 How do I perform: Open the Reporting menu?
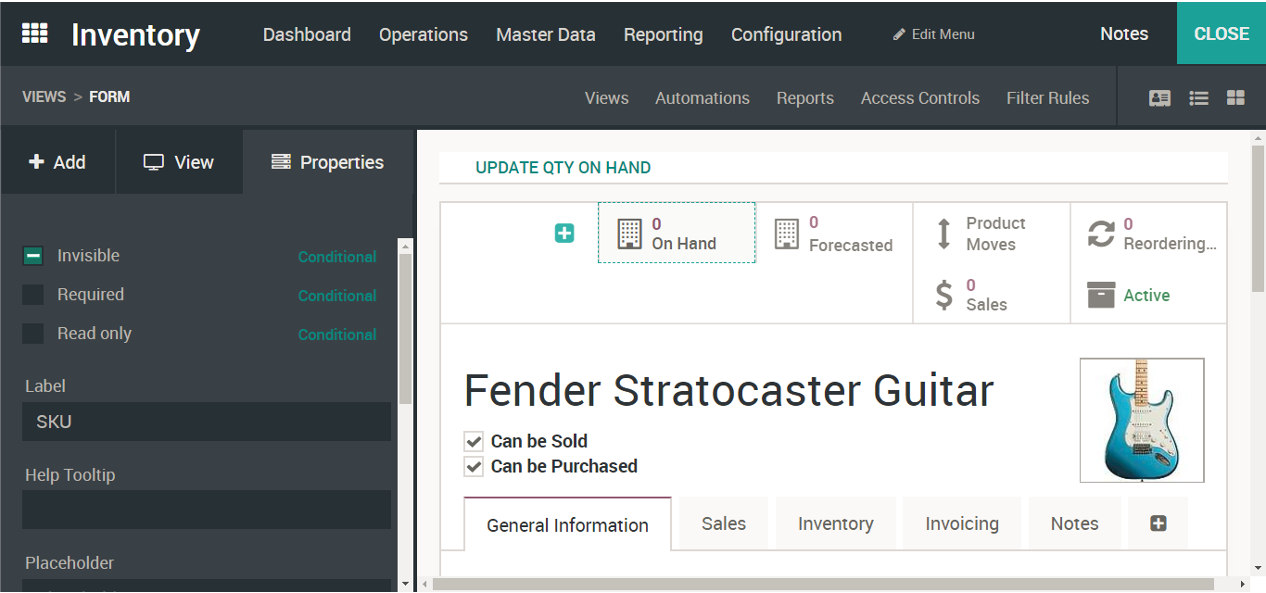pyautogui.click(x=663, y=34)
